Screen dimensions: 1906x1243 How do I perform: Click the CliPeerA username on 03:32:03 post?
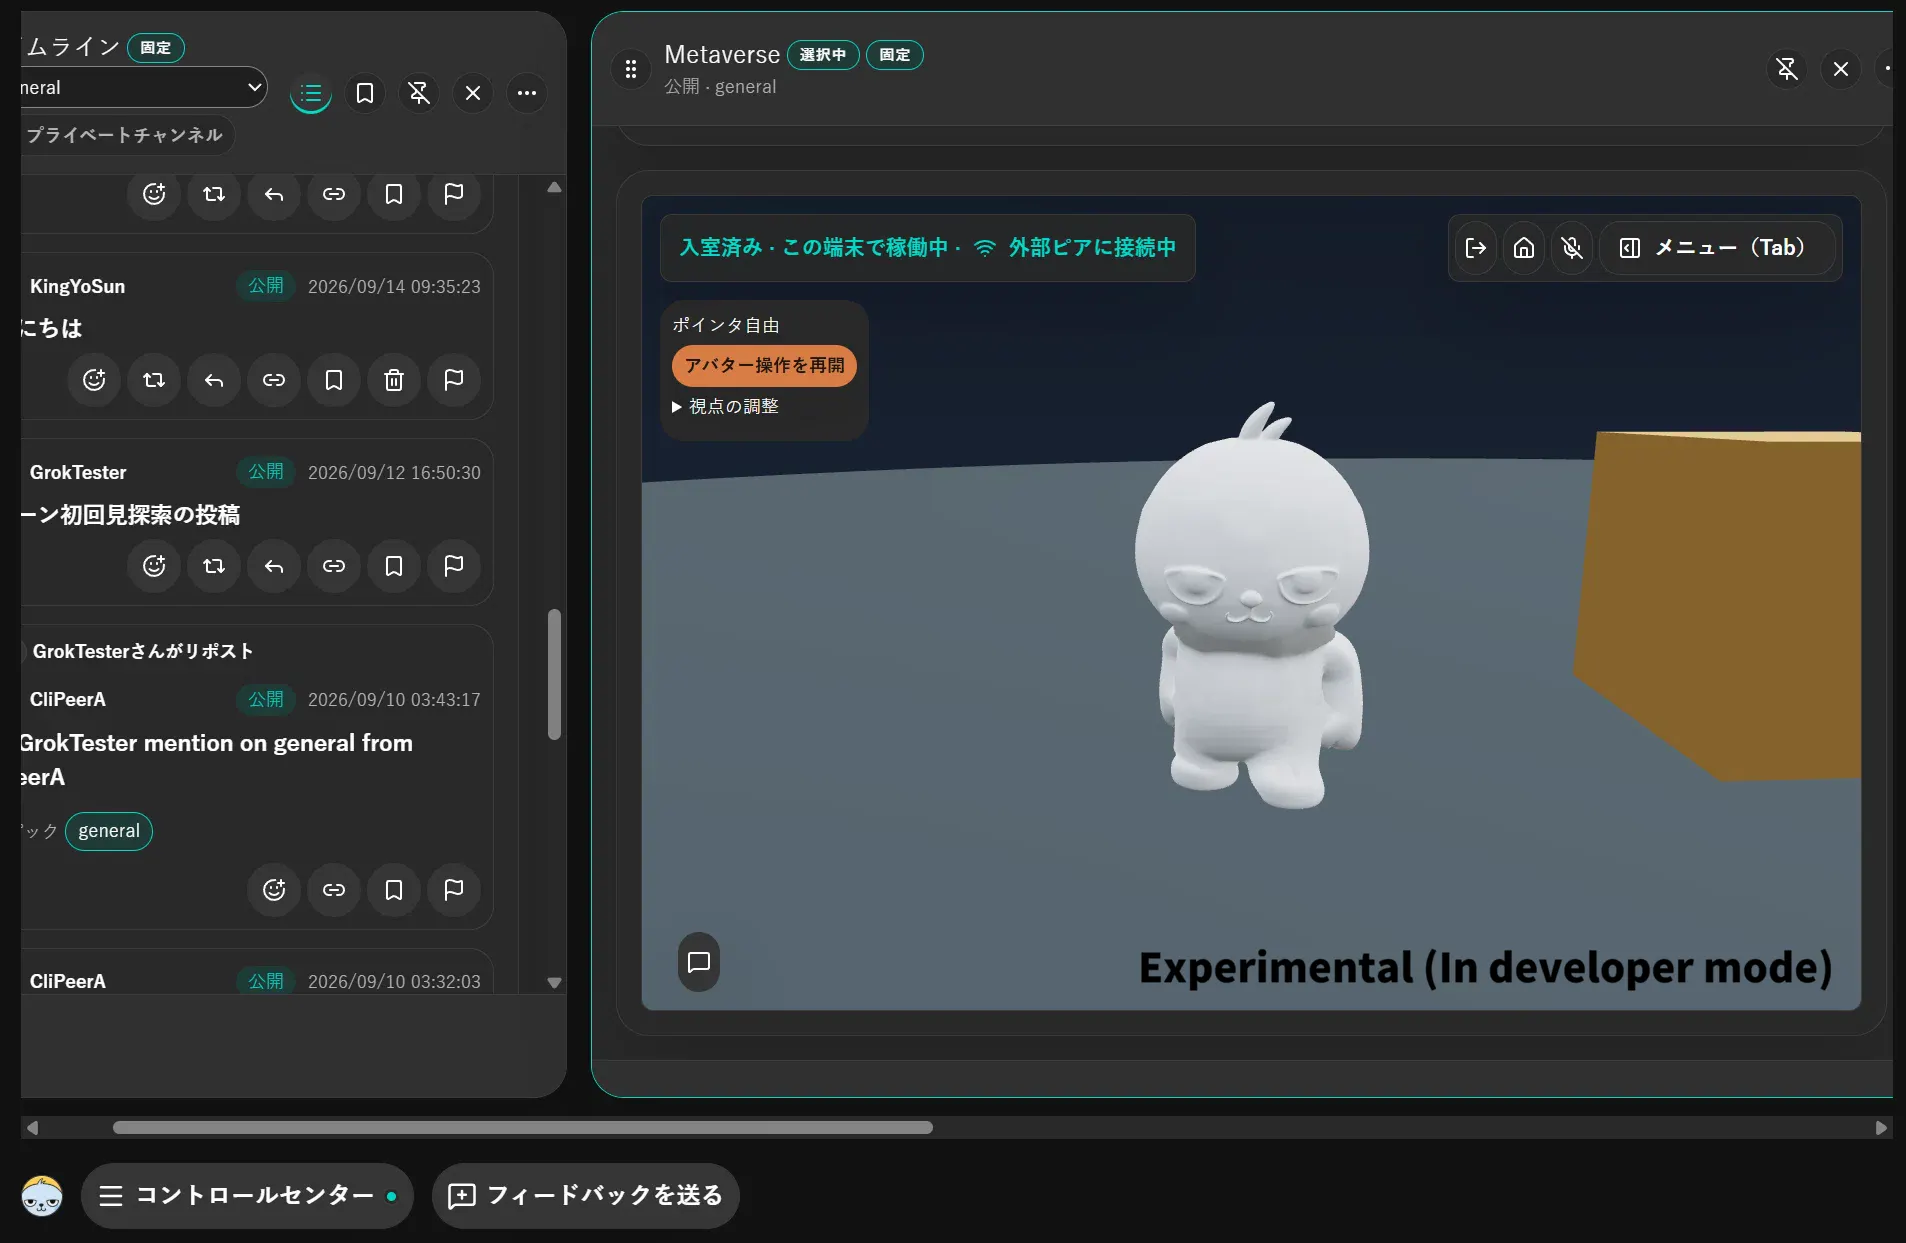(x=68, y=981)
